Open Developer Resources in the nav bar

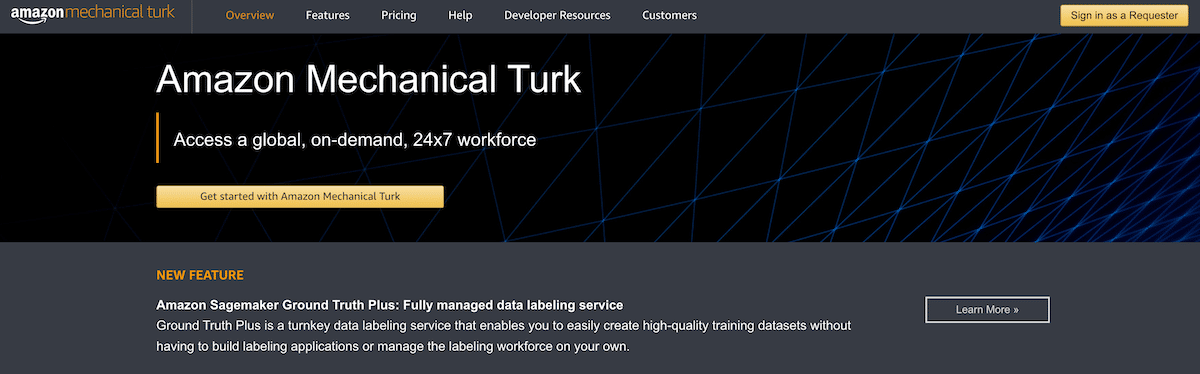pos(558,16)
